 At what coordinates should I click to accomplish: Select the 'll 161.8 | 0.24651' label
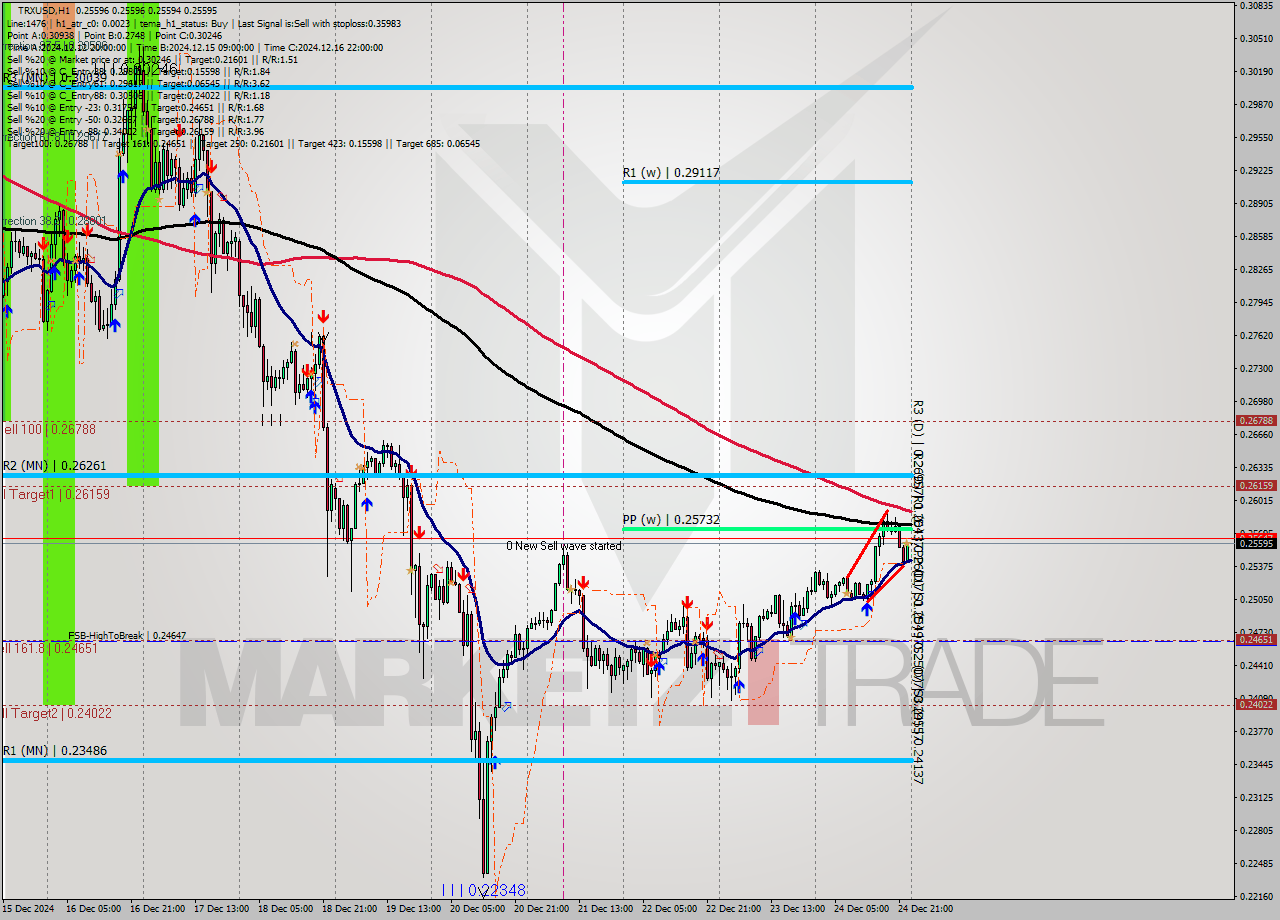[x=49, y=648]
